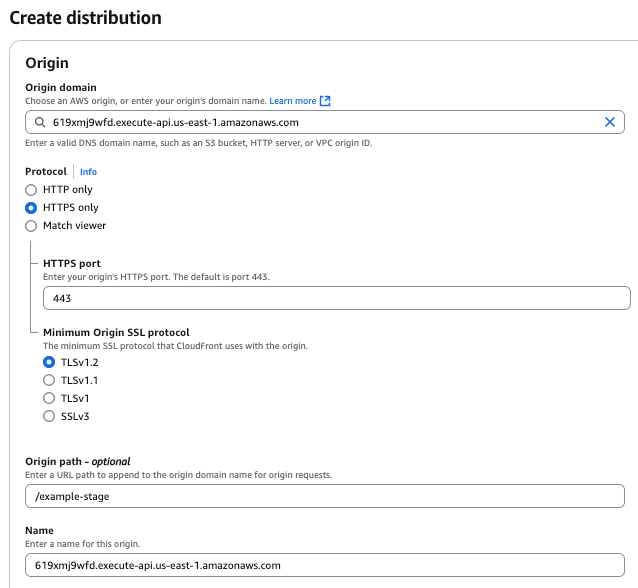638x588 pixels.
Task: Focus the Origin path field with /example-stage
Action: coord(325,496)
